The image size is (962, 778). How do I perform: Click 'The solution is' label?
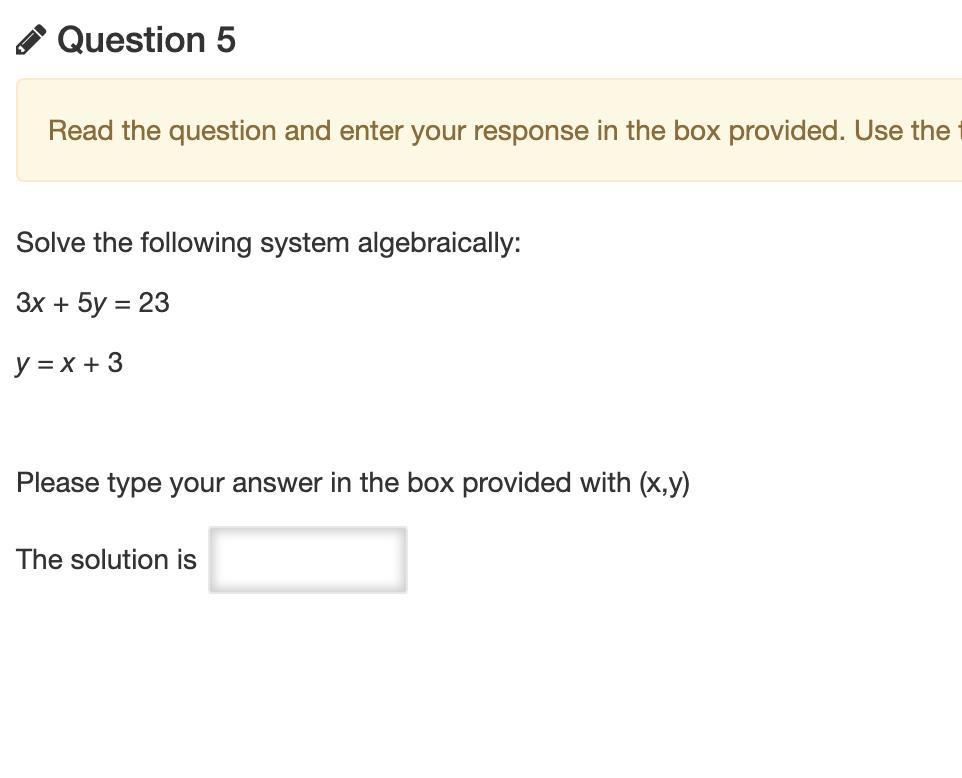pos(106,560)
